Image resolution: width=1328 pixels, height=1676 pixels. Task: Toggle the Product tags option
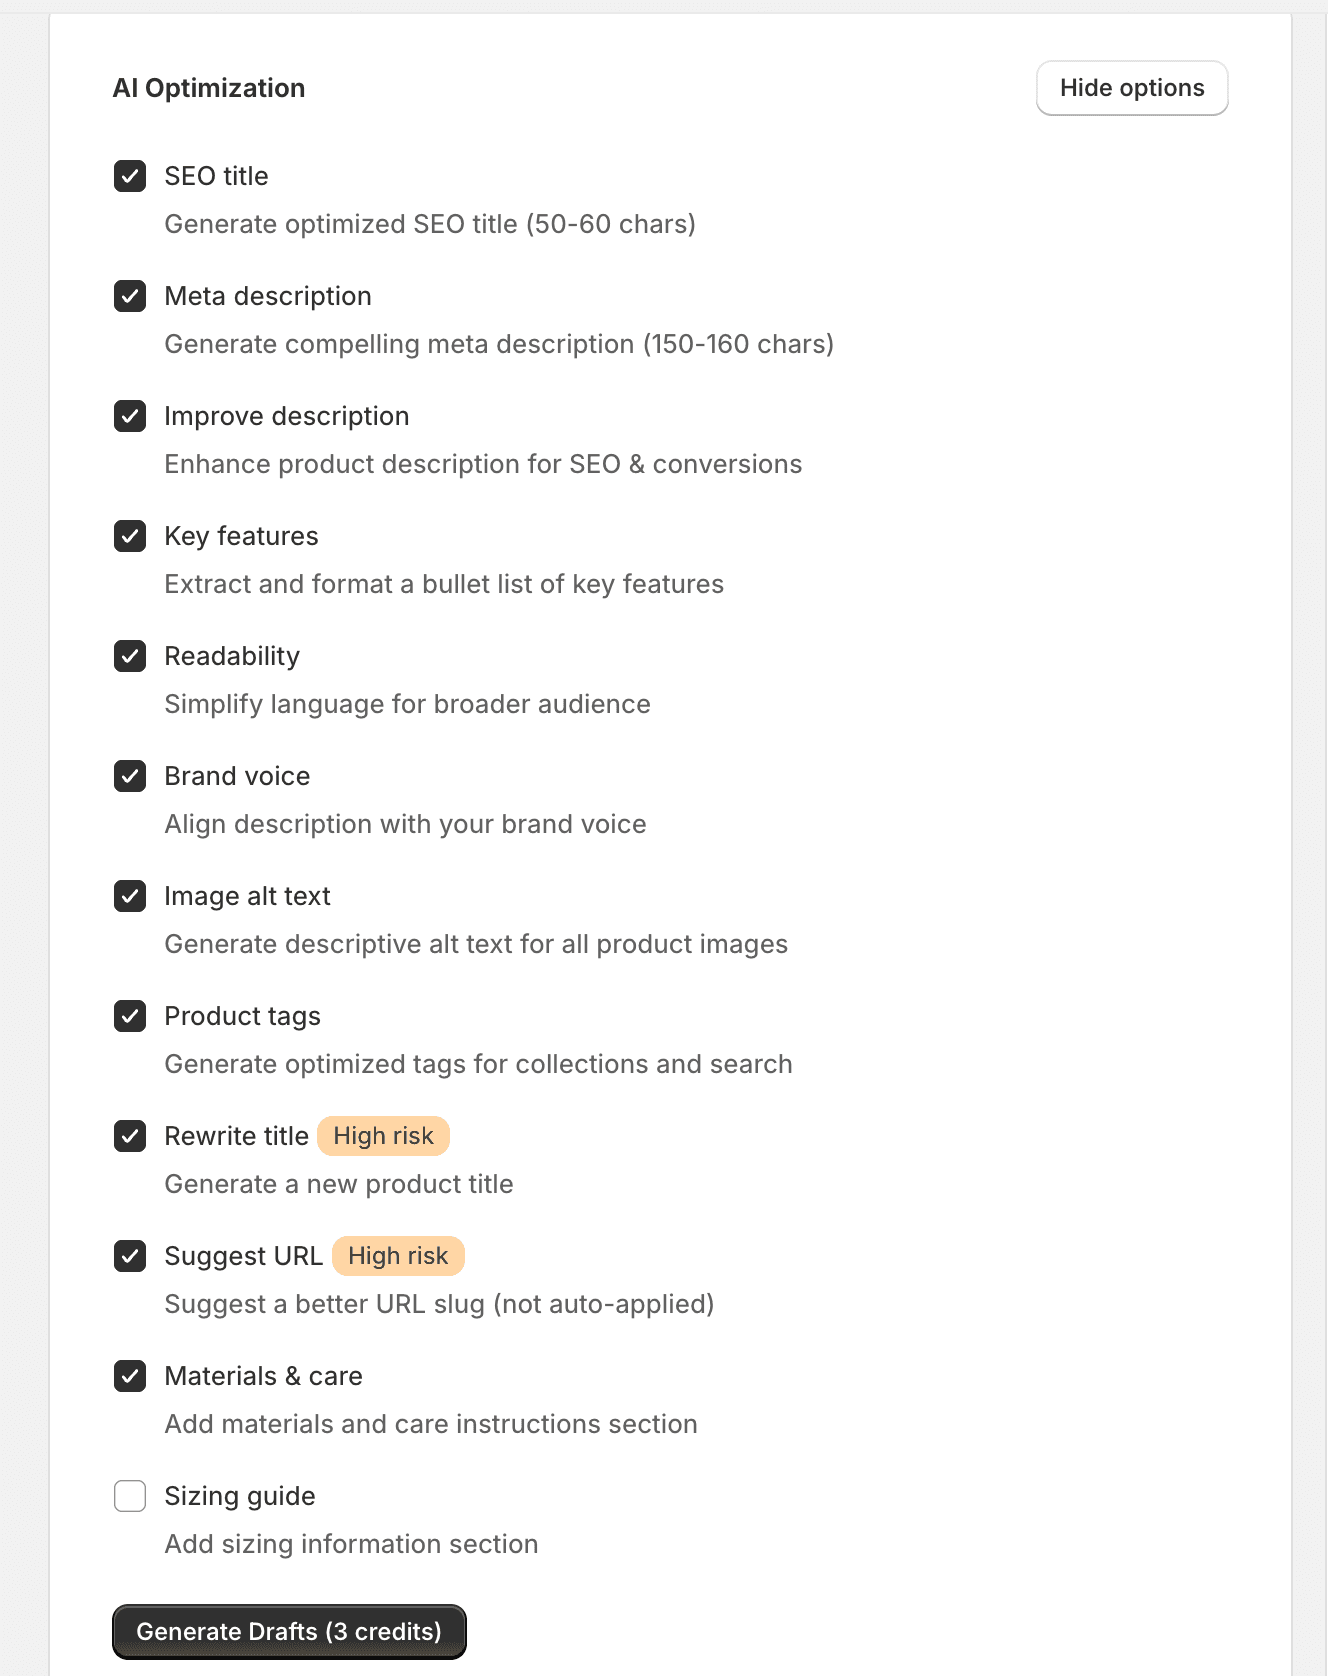[130, 1016]
